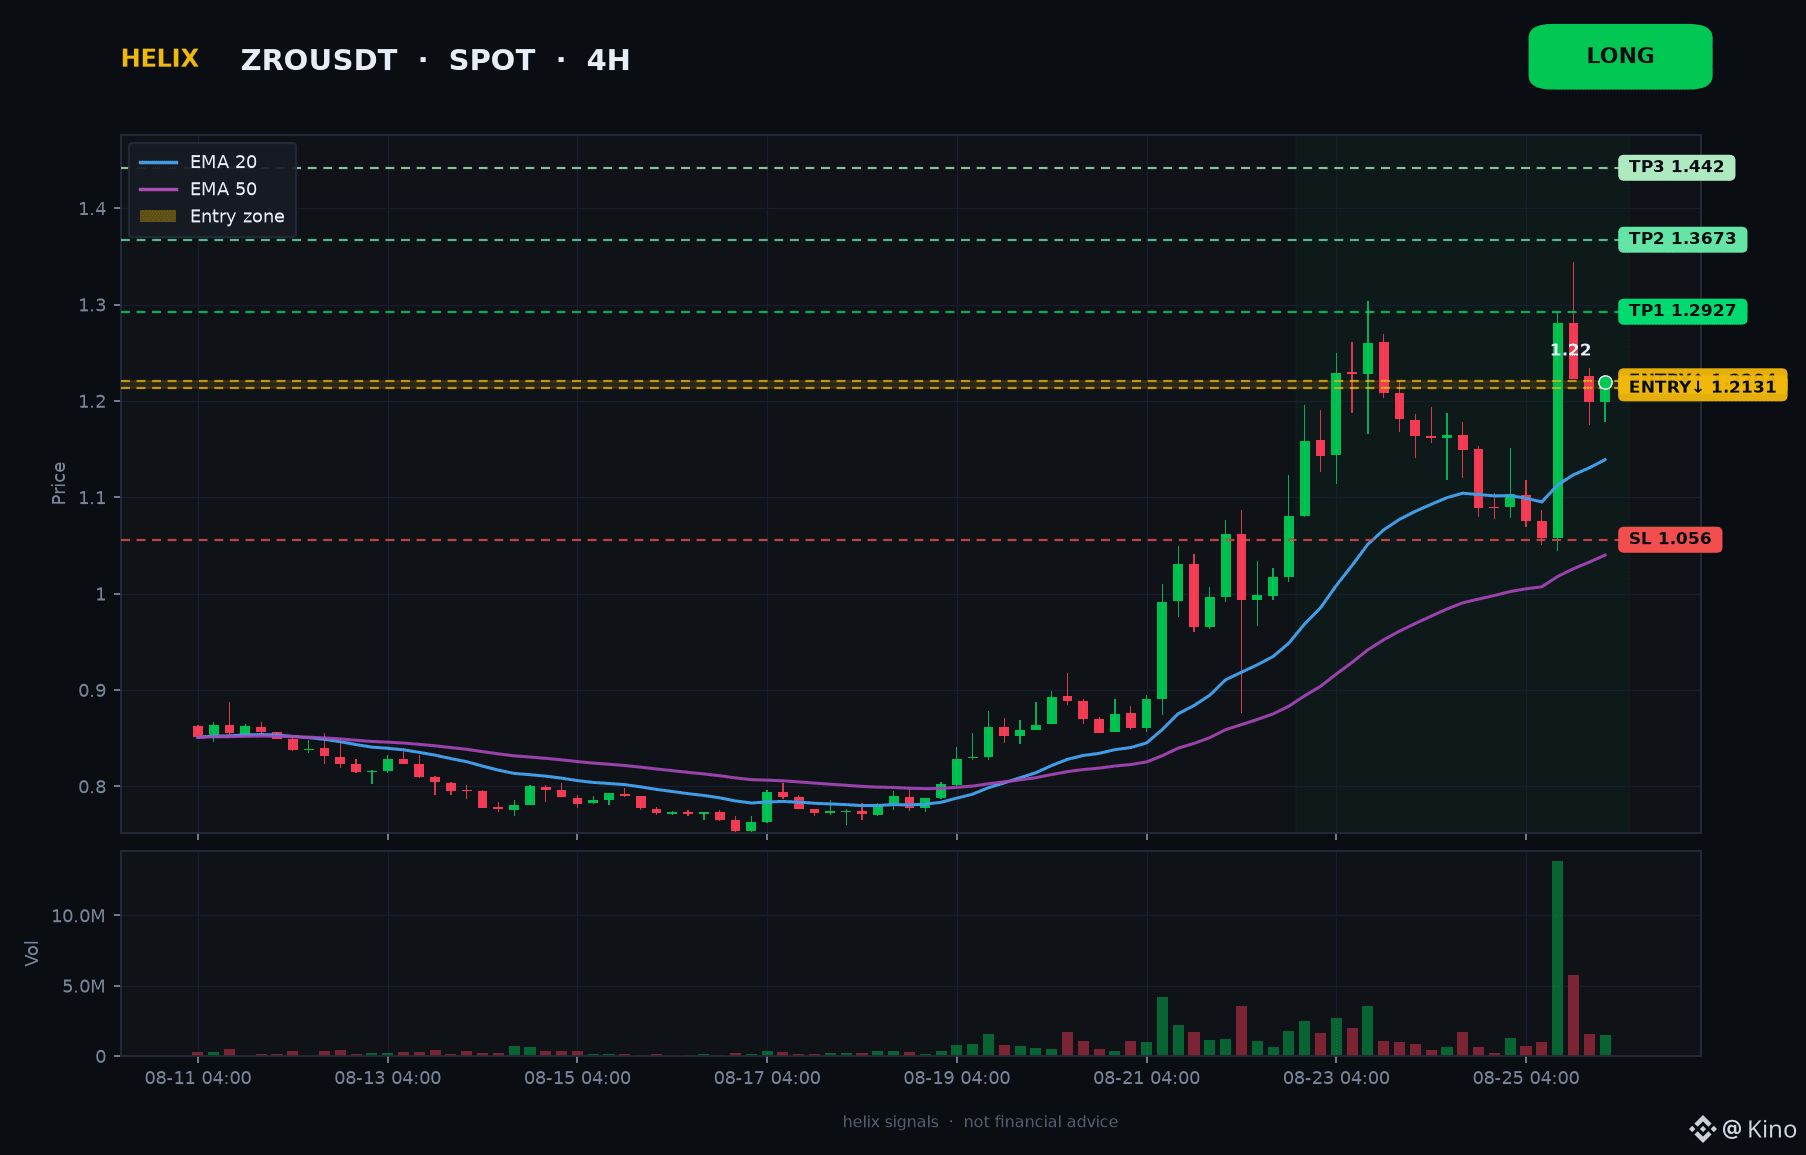
Task: Click the TP2 1.3673 target label
Action: click(1682, 239)
